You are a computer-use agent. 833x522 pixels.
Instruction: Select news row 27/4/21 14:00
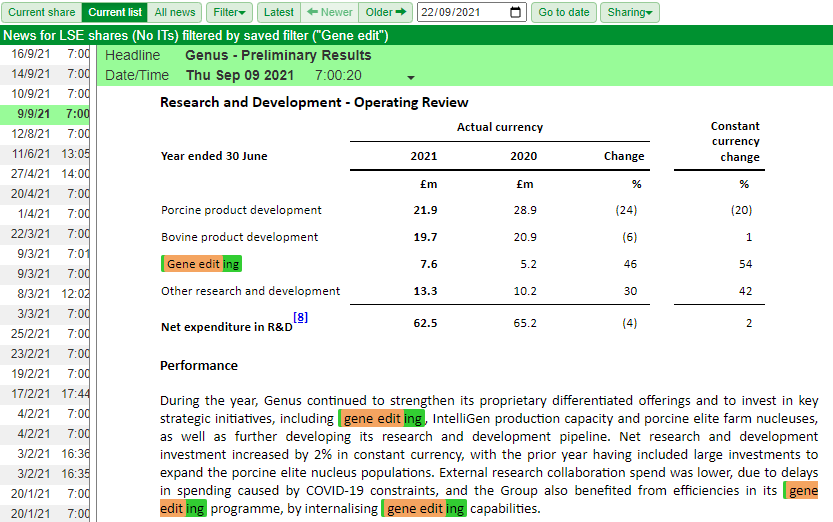(x=45, y=174)
